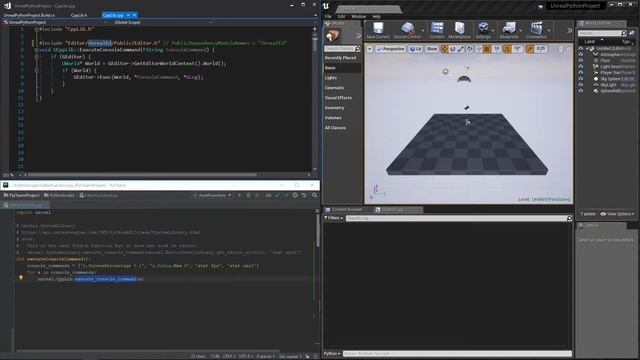This screenshot has height=360, width=640.
Task: Open Help menu in Unreal Editor
Action: 376,17
